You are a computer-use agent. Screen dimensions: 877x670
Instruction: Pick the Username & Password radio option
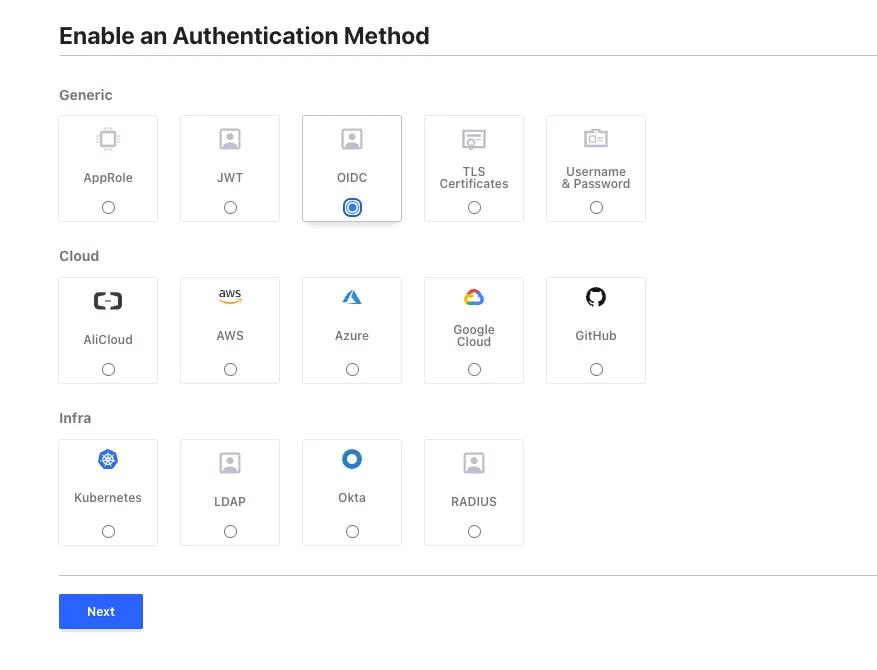596,208
